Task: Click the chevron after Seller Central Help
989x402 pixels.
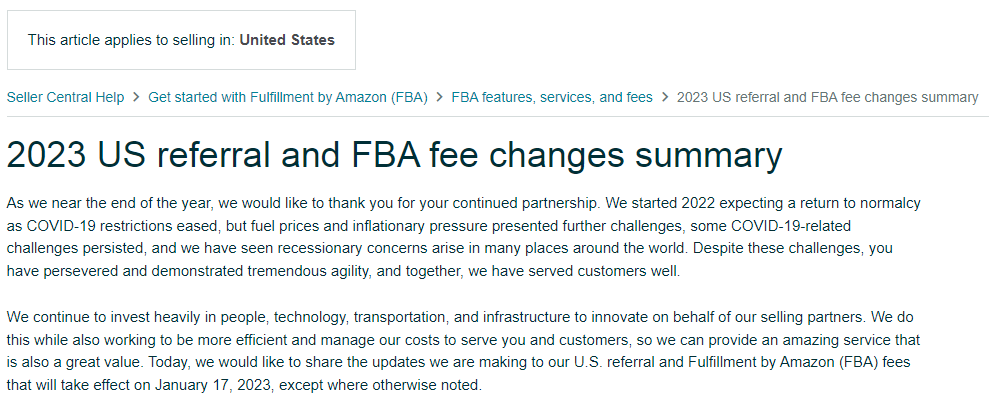Action: tap(136, 97)
